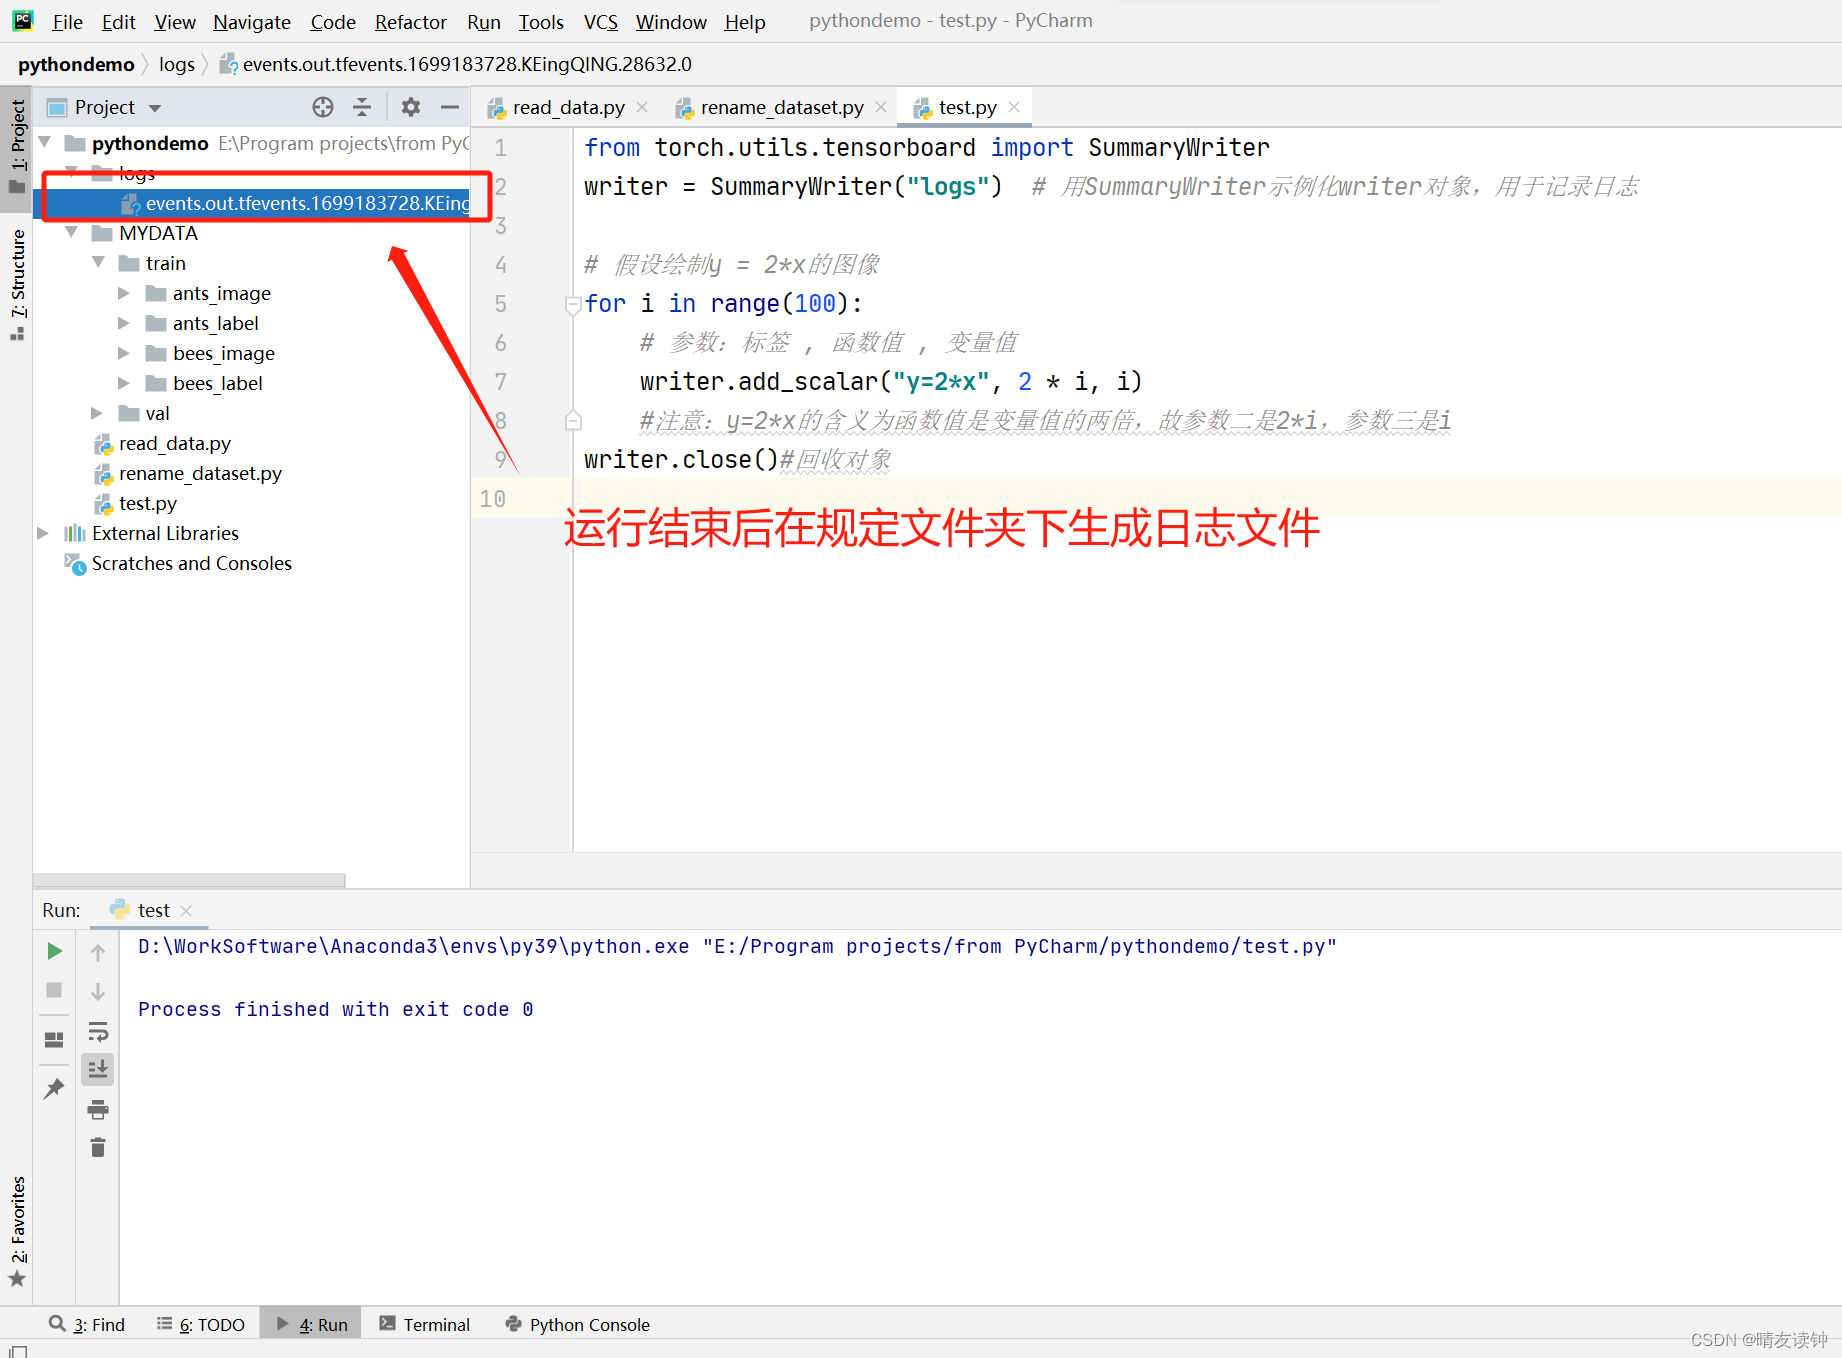Collapse the train folder
1842x1358 pixels.
[97, 263]
